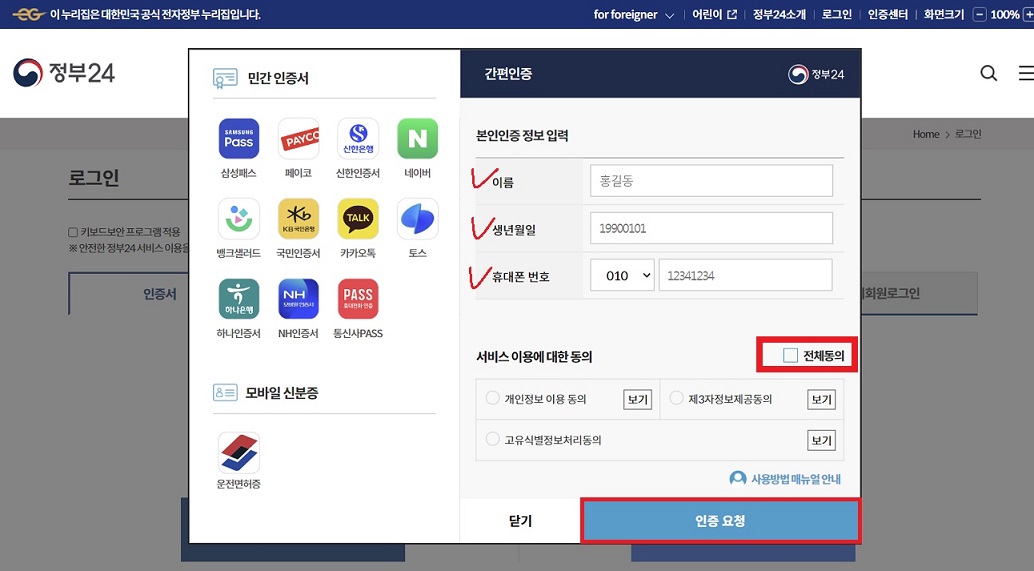Select the Samsung Pass certificate icon
The image size is (1034, 571).
pos(239,138)
